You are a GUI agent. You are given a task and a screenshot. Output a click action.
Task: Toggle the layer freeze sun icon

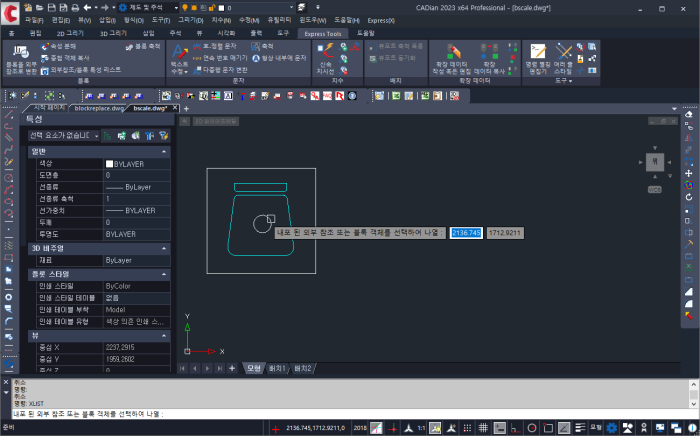194,8
